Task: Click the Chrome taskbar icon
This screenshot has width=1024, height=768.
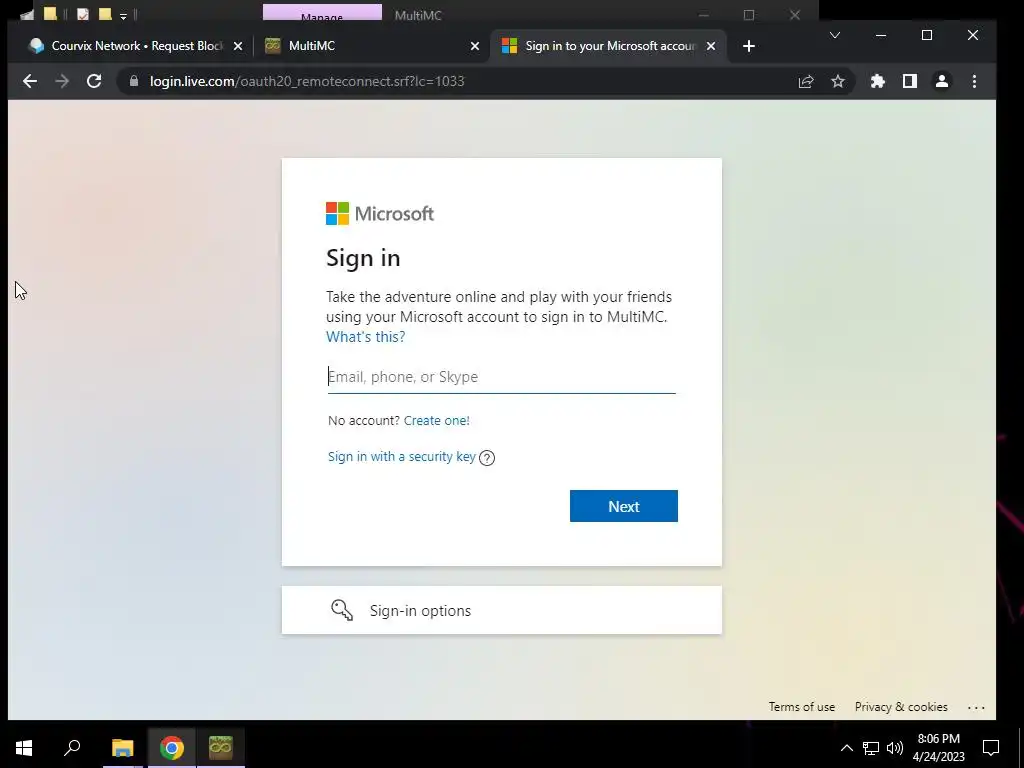Action: click(x=172, y=748)
